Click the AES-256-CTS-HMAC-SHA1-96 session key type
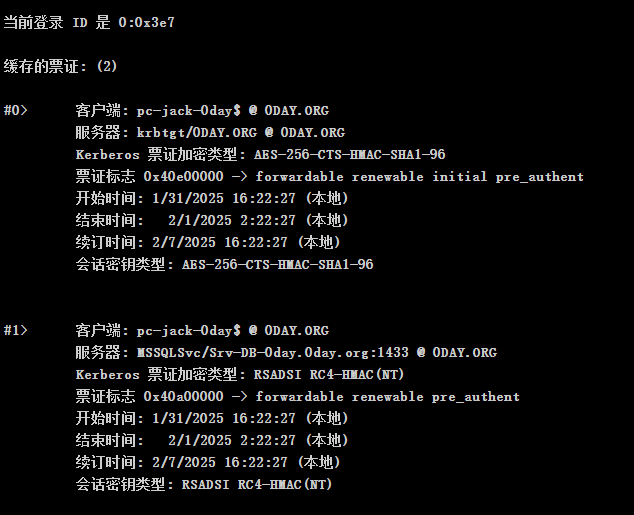The image size is (634, 515). click(x=277, y=264)
